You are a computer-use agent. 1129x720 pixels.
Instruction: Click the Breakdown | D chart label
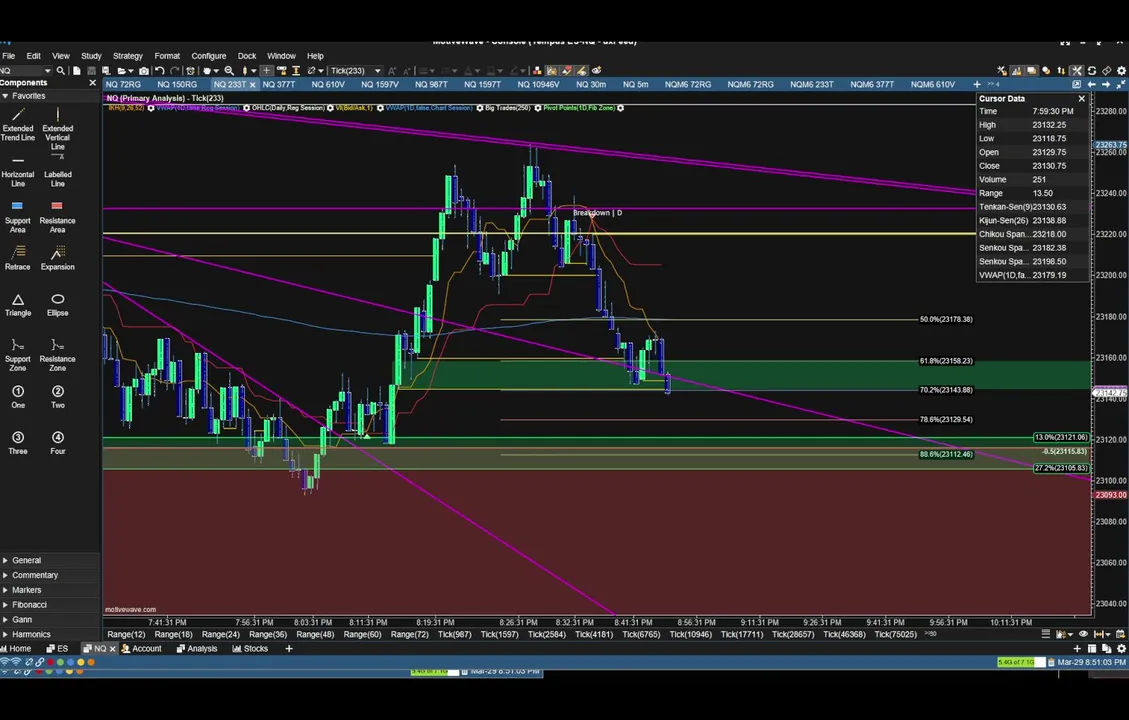[x=598, y=212]
